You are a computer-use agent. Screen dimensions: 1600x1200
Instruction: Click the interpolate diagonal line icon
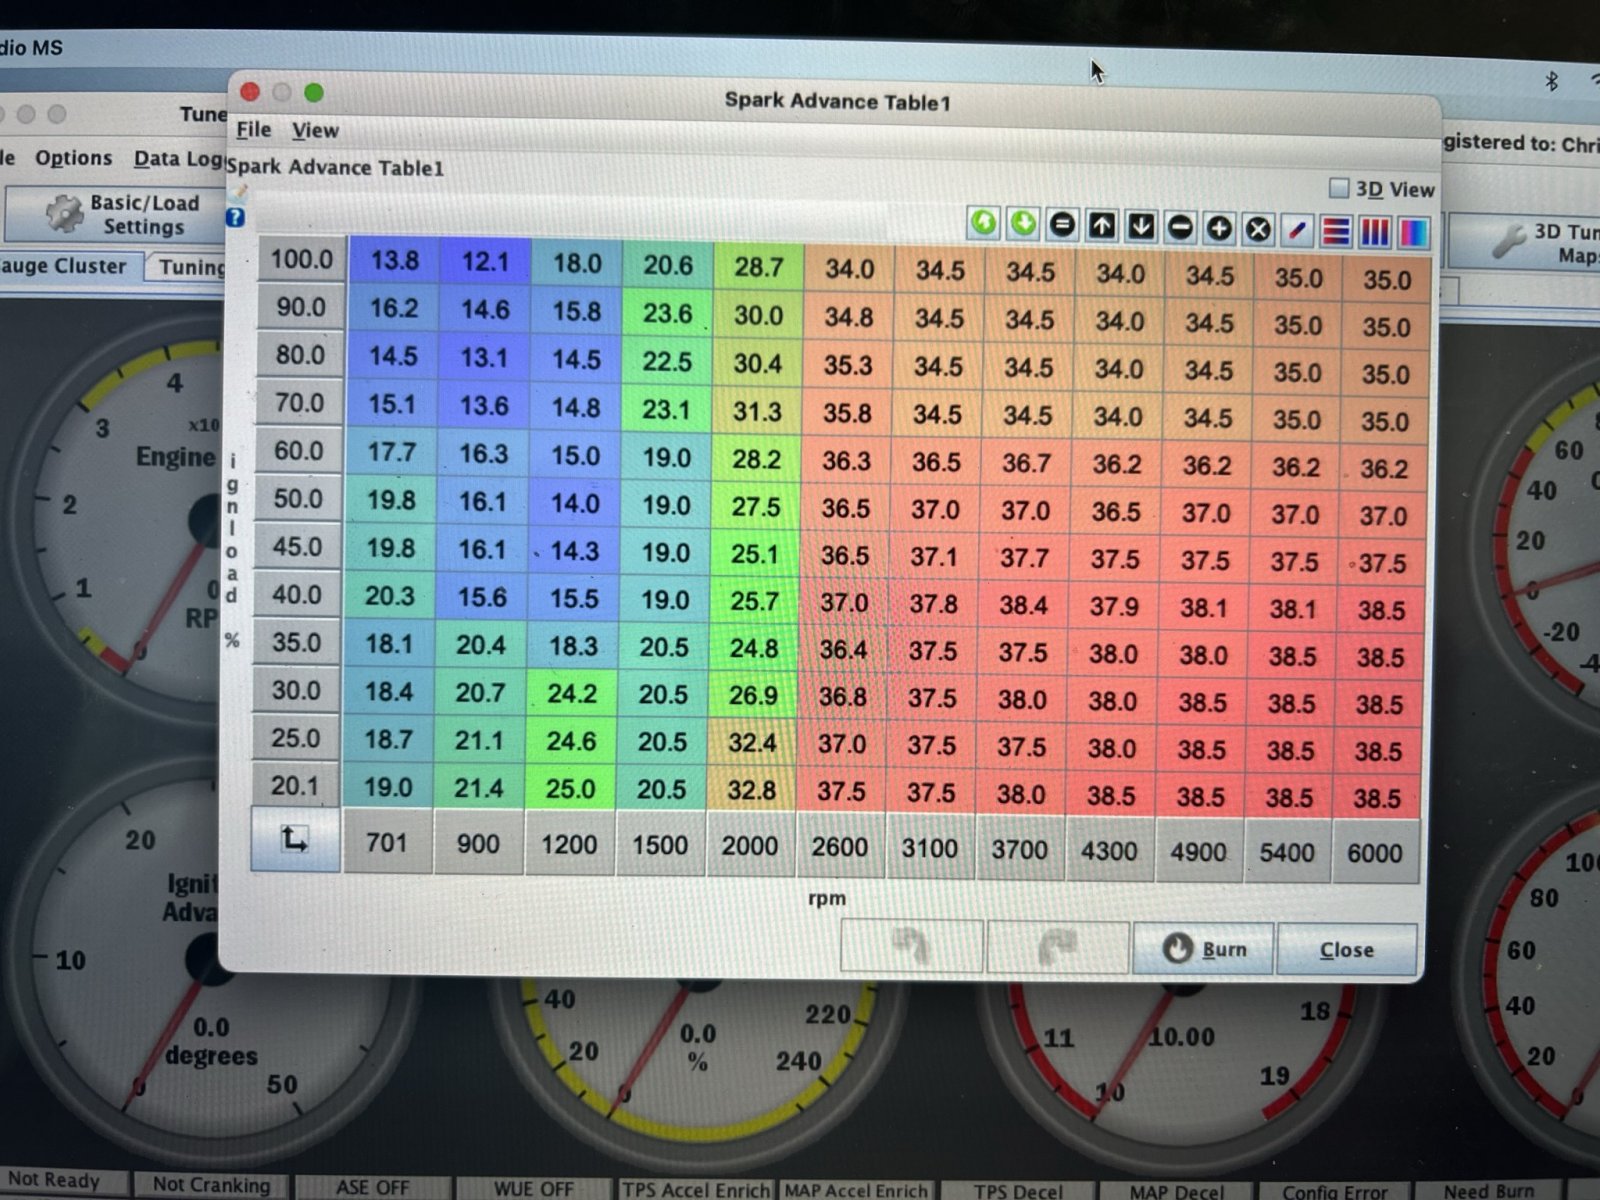pos(1297,231)
